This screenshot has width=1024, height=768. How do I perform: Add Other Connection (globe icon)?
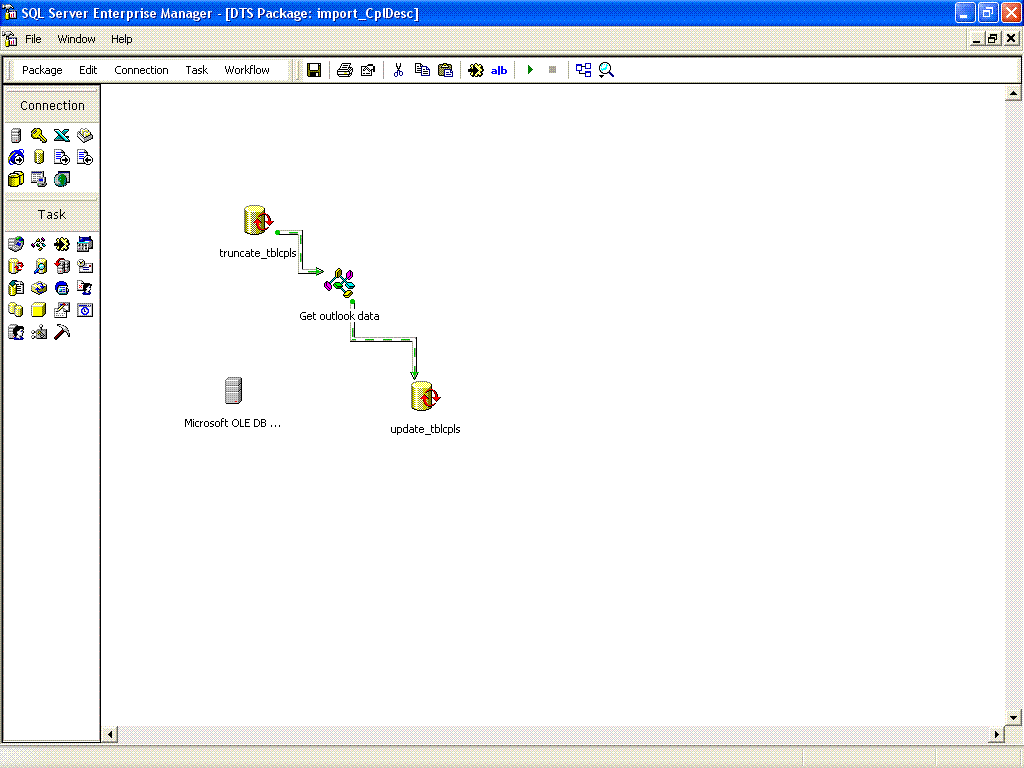click(x=62, y=179)
